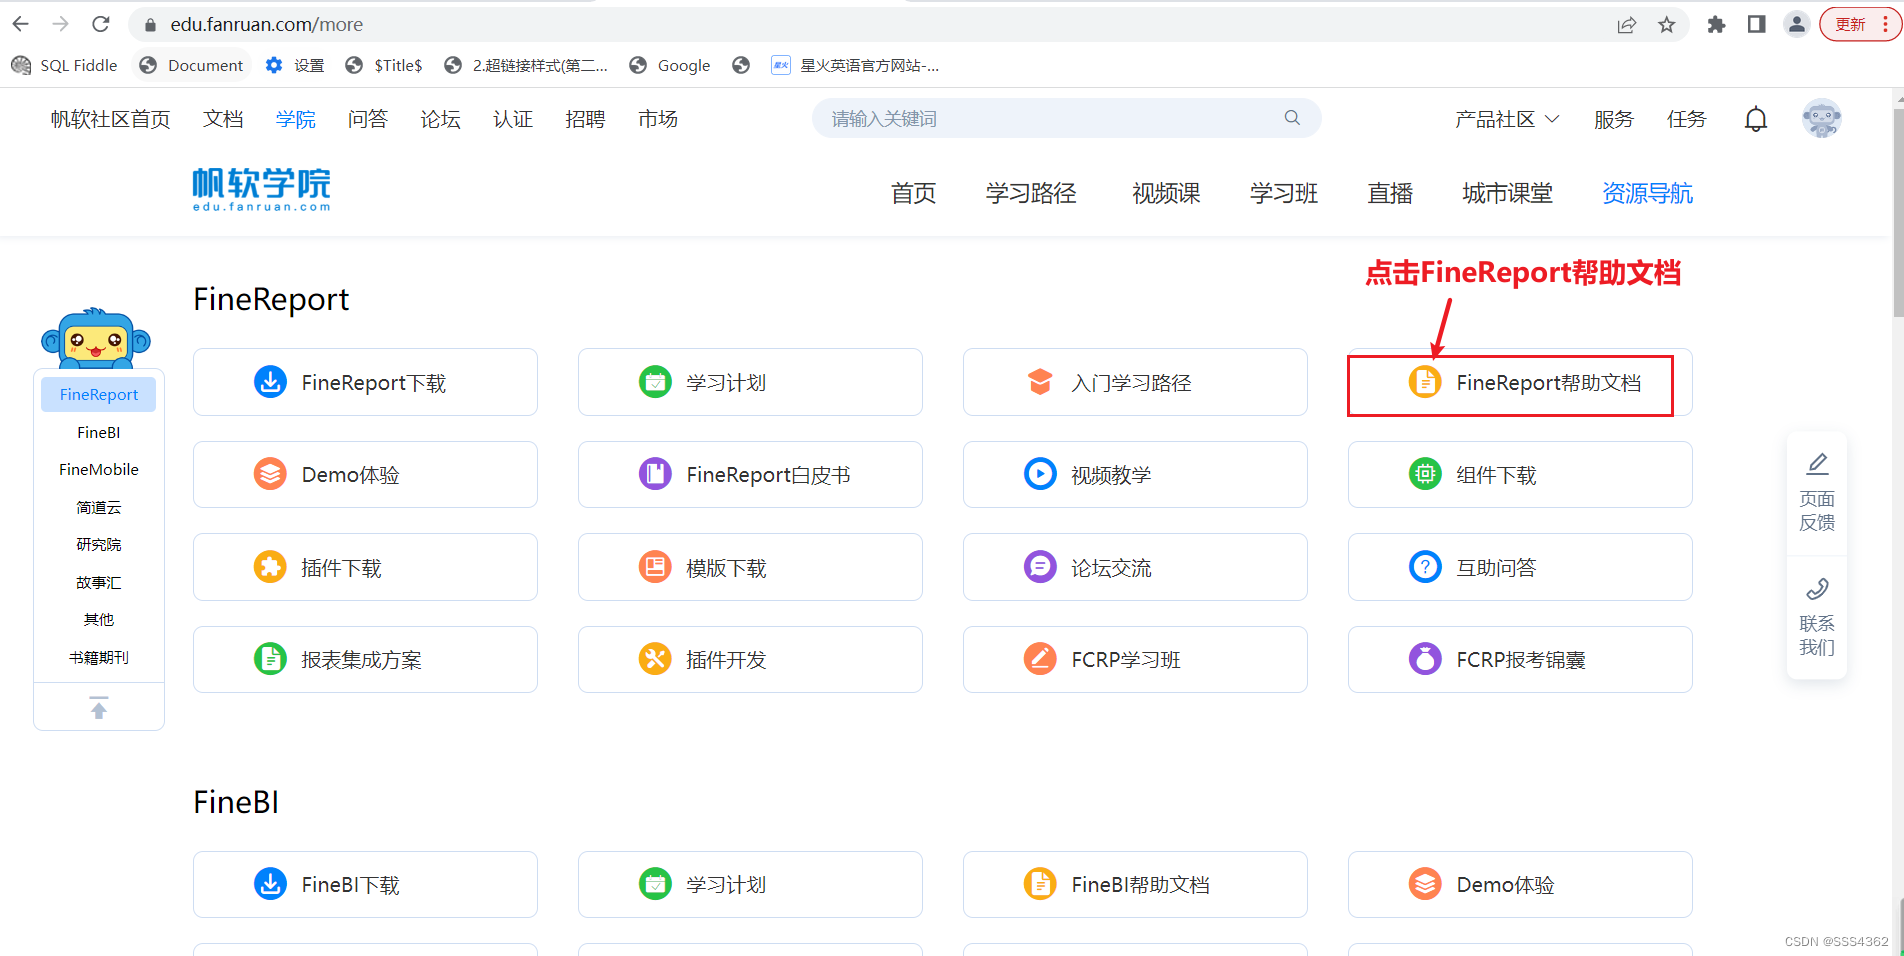
Task: Select FineReport in the sidebar
Action: [x=99, y=394]
